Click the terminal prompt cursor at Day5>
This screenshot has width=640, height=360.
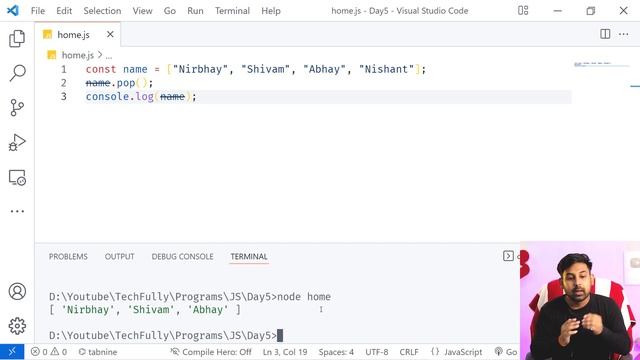(280, 335)
